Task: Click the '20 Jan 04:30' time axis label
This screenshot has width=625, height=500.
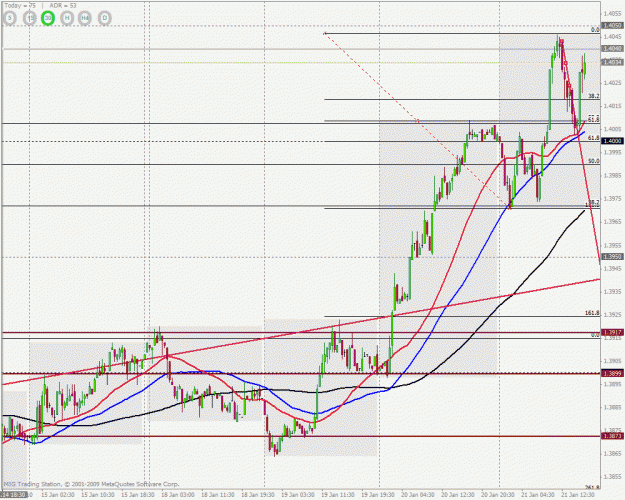Action: coord(418,495)
